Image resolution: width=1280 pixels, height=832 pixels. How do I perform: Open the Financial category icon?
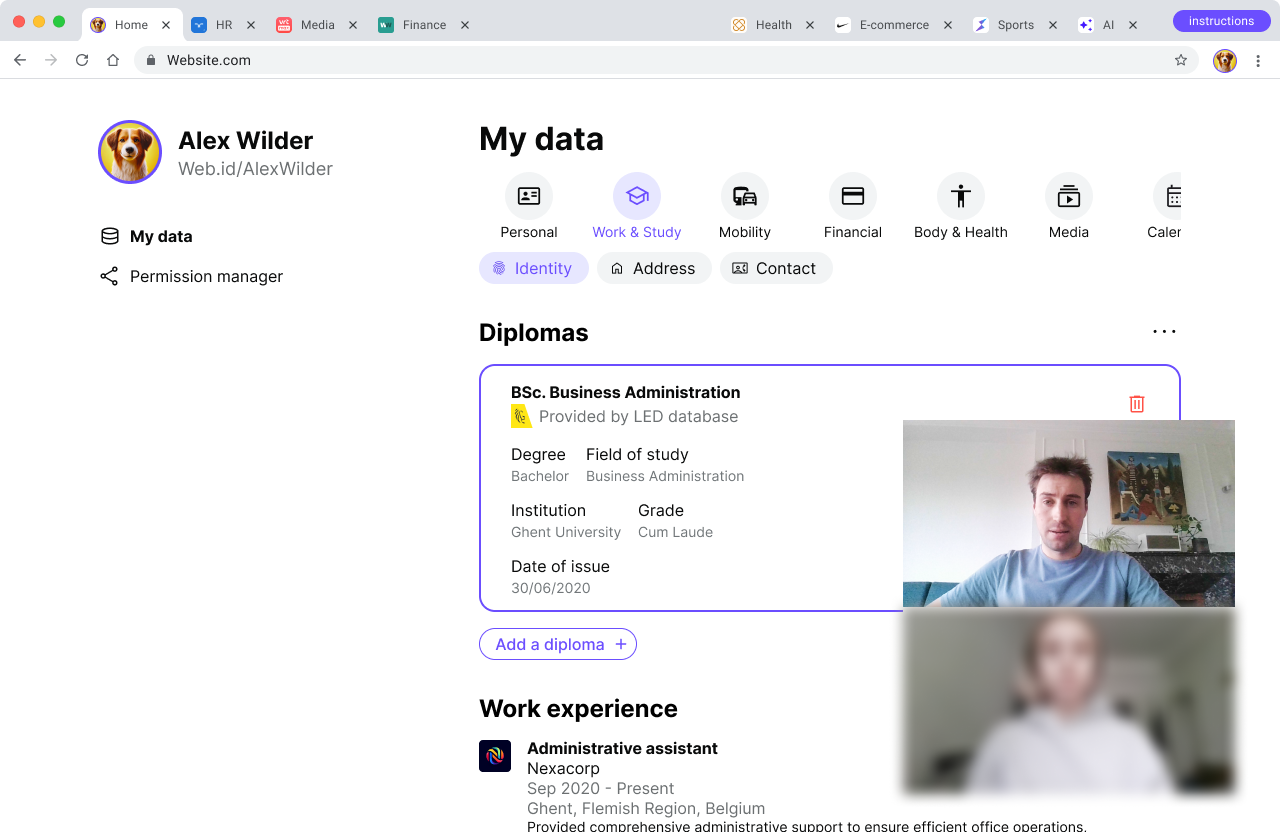click(853, 196)
